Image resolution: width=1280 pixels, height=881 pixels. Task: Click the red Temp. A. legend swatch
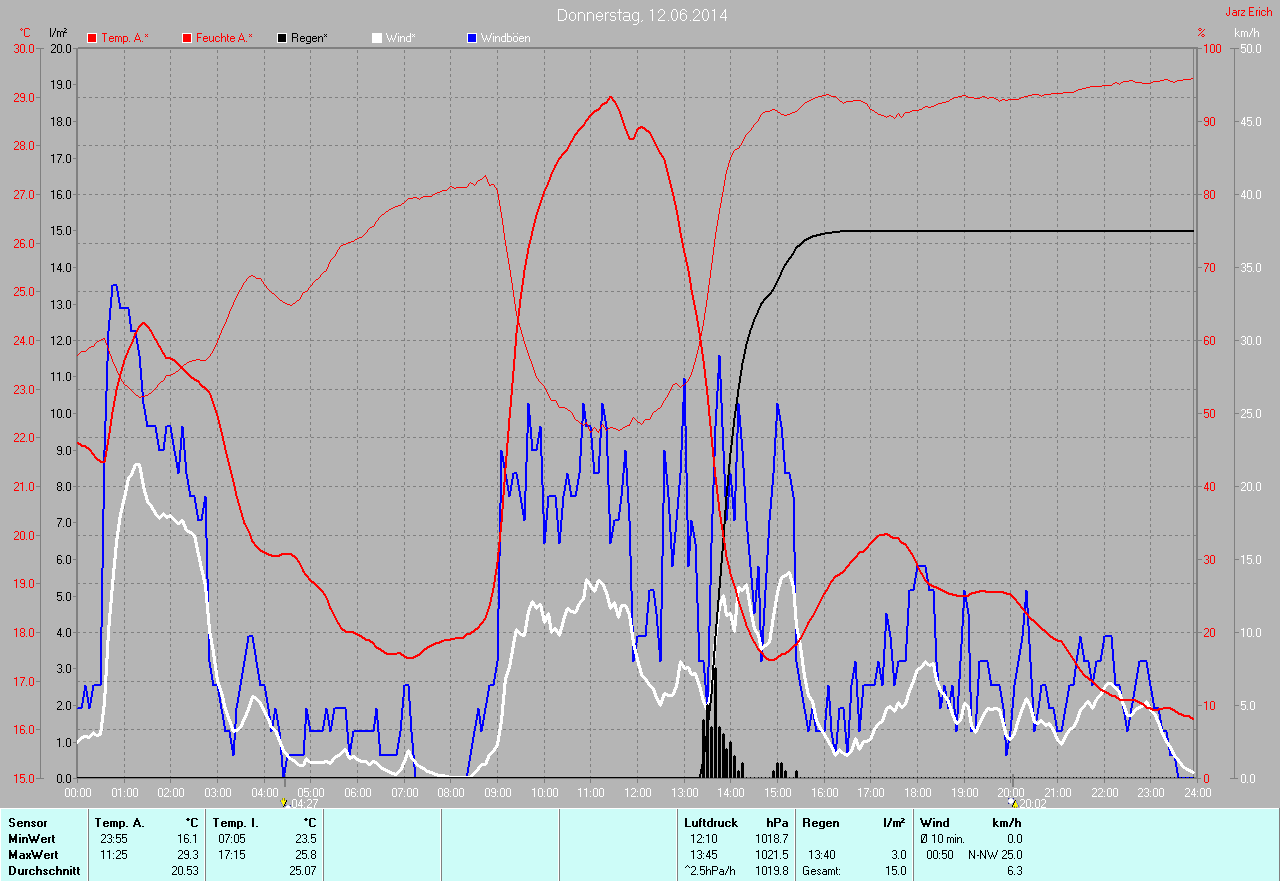(x=92, y=38)
